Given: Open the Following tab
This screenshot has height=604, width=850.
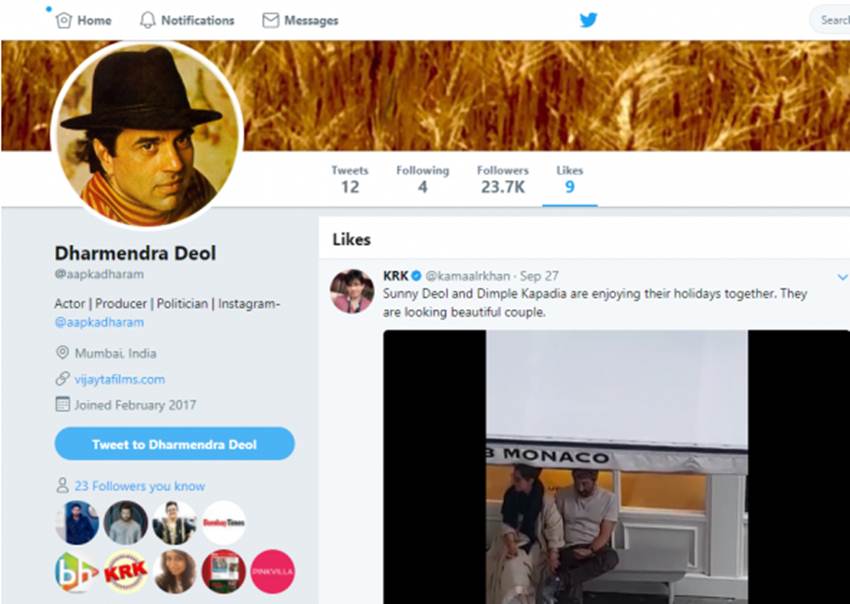Looking at the screenshot, I should tap(422, 179).
